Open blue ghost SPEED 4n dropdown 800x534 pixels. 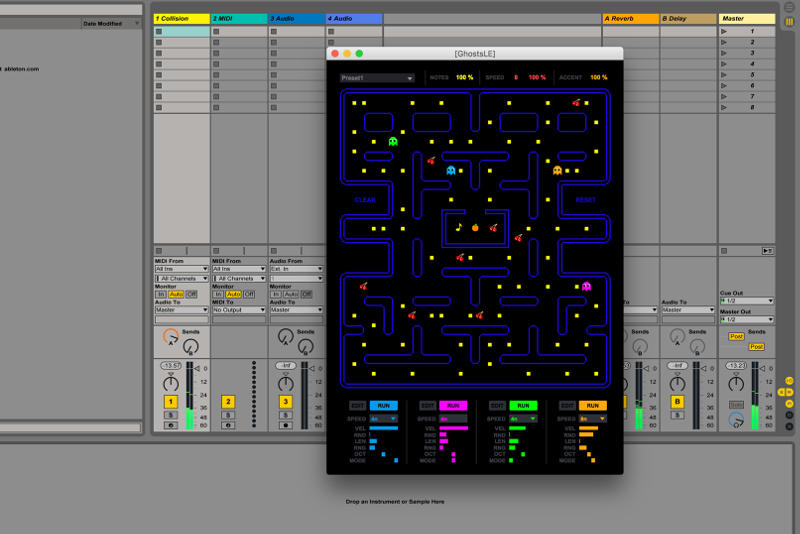[383, 419]
